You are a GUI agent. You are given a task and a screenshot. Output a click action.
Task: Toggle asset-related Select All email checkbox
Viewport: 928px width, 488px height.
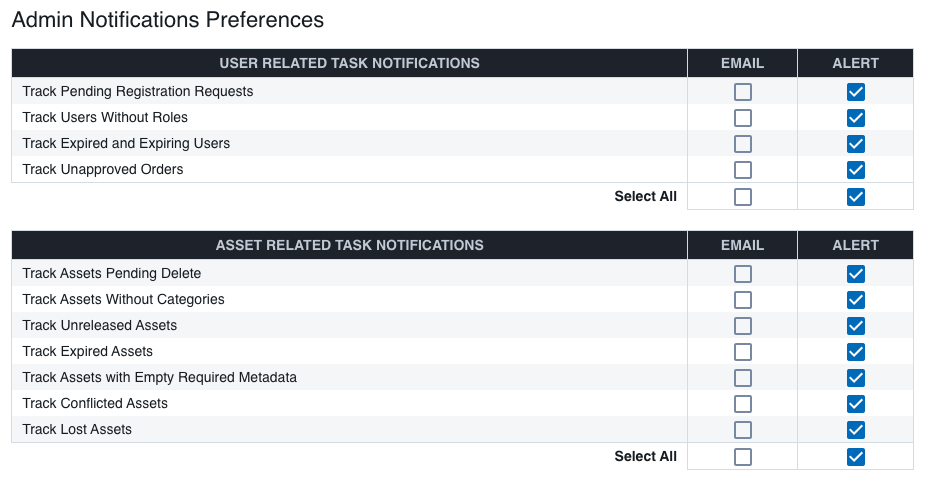click(x=743, y=457)
